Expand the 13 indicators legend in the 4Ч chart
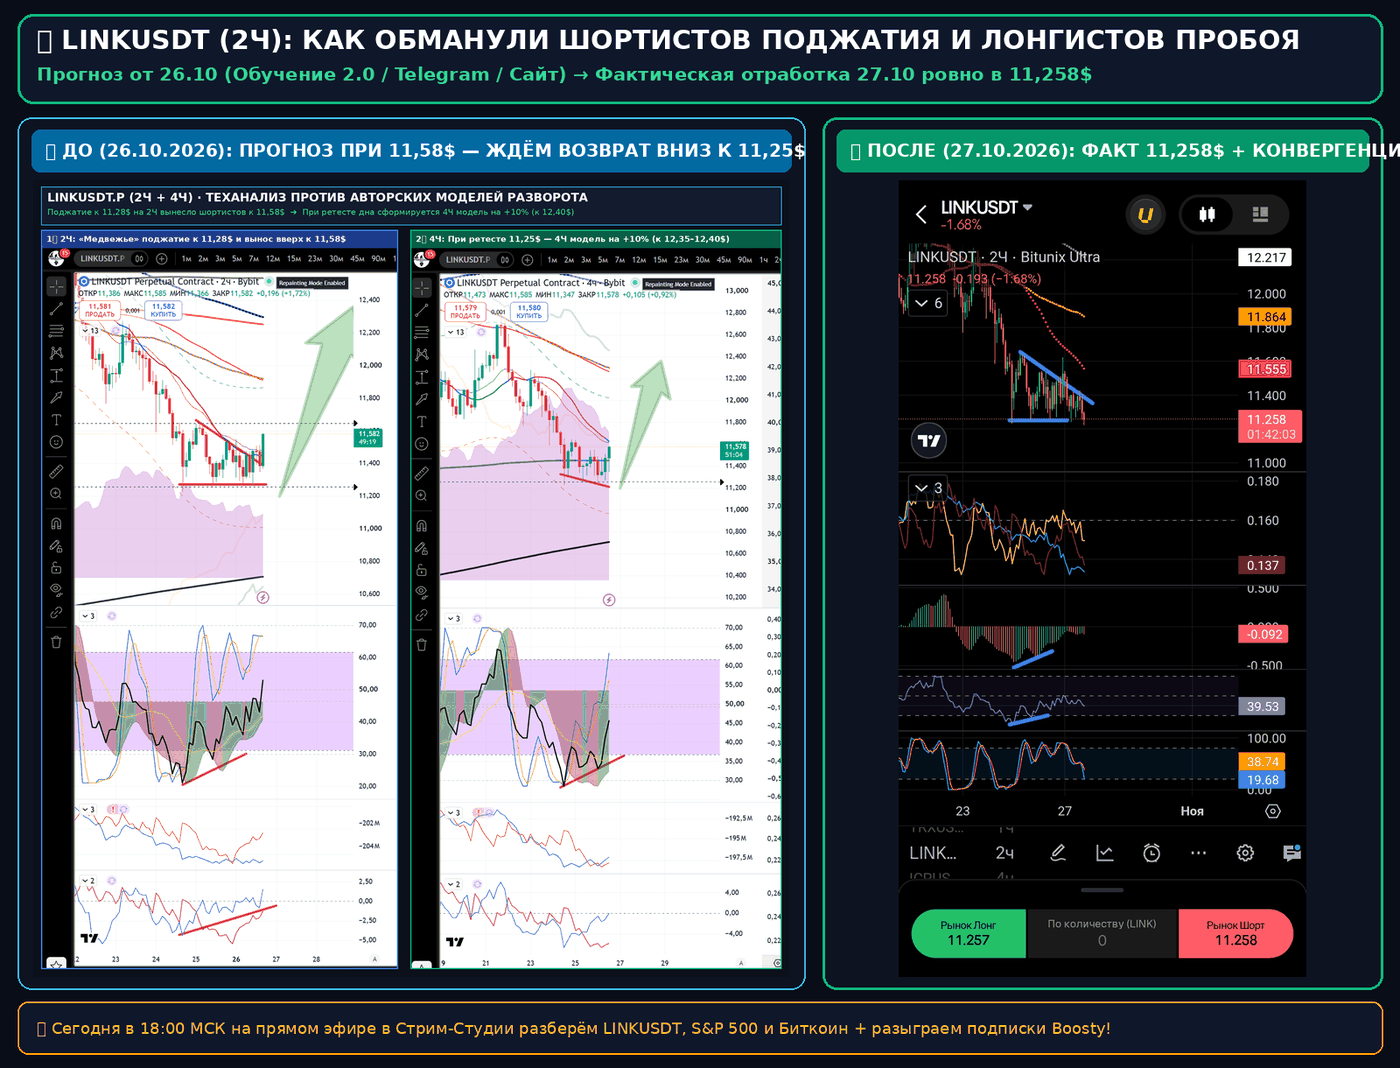The image size is (1400, 1068). 456,332
